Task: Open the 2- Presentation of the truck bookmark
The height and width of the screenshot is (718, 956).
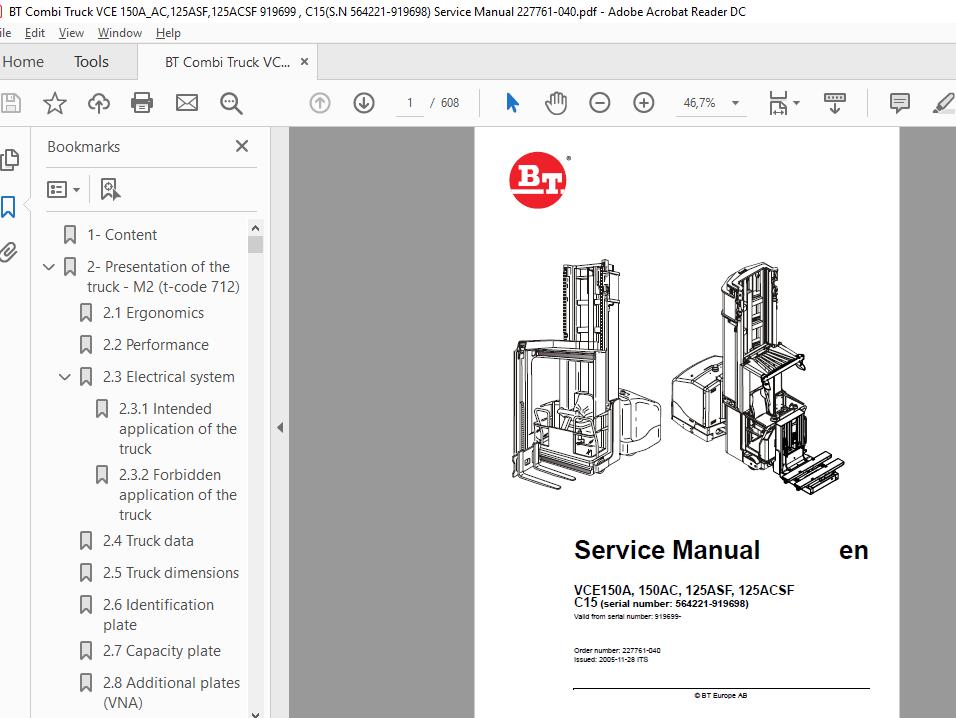Action: click(163, 277)
